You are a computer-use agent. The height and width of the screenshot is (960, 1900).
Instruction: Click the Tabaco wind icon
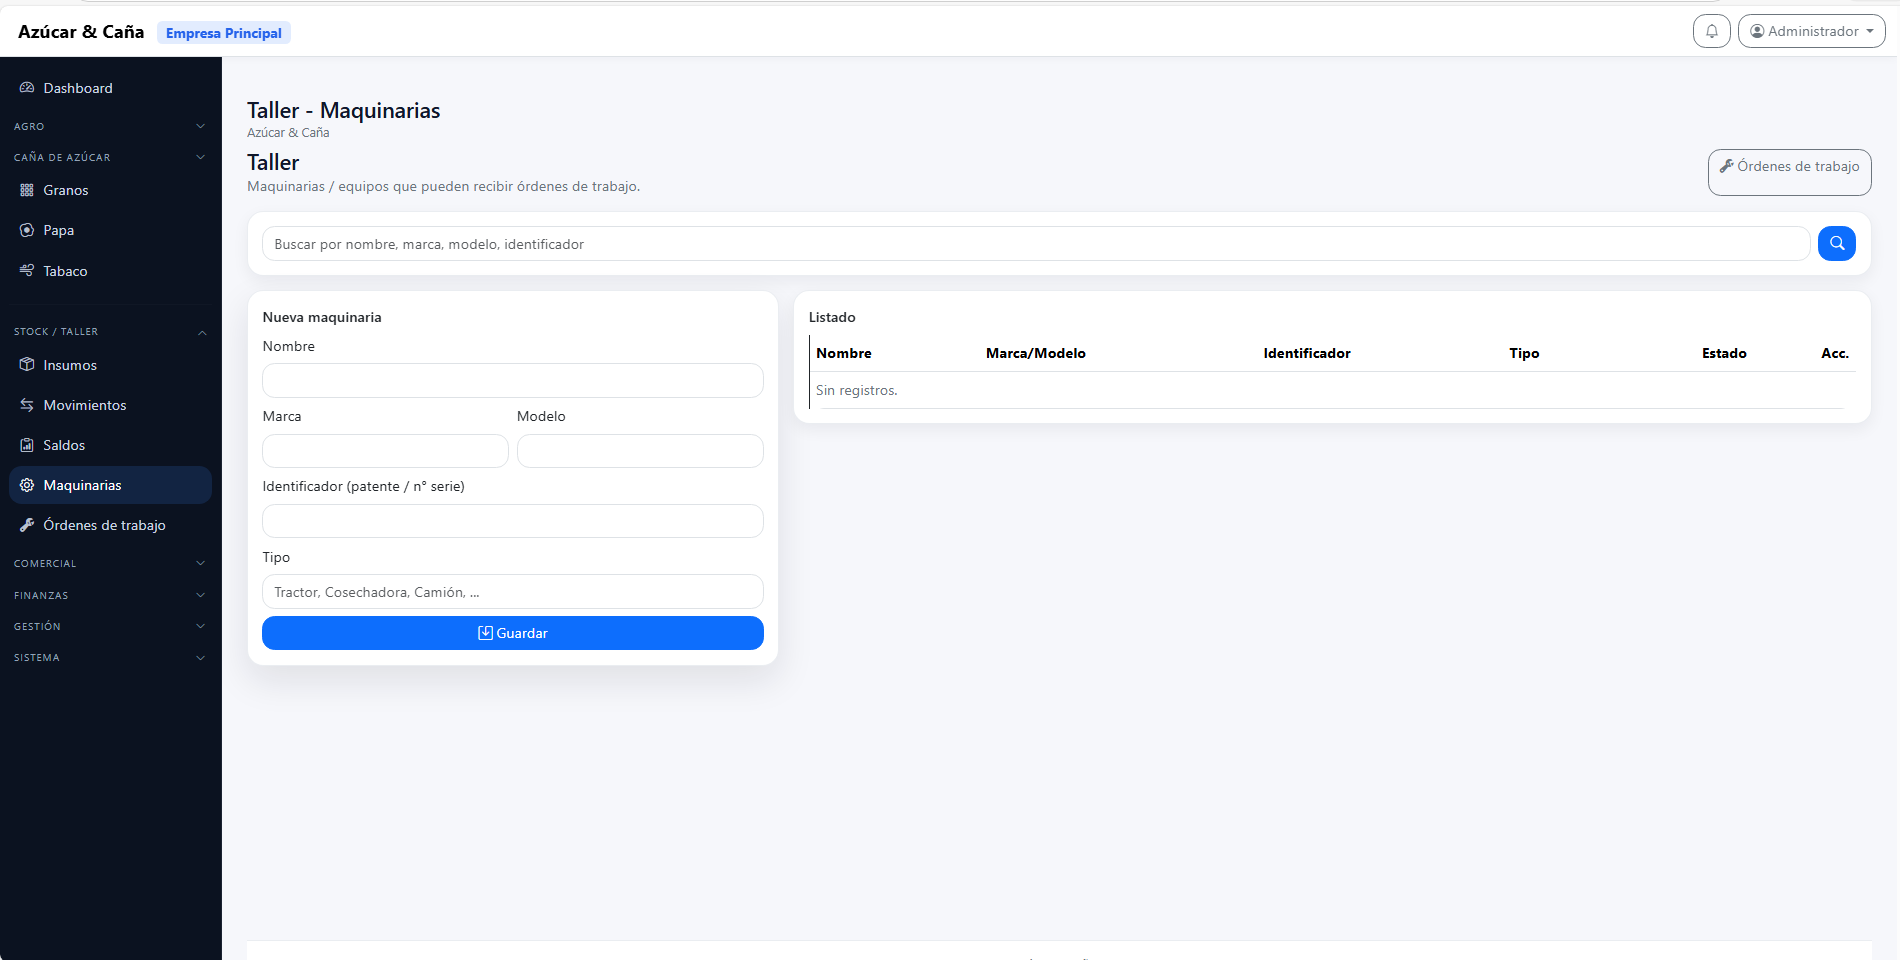coord(27,271)
